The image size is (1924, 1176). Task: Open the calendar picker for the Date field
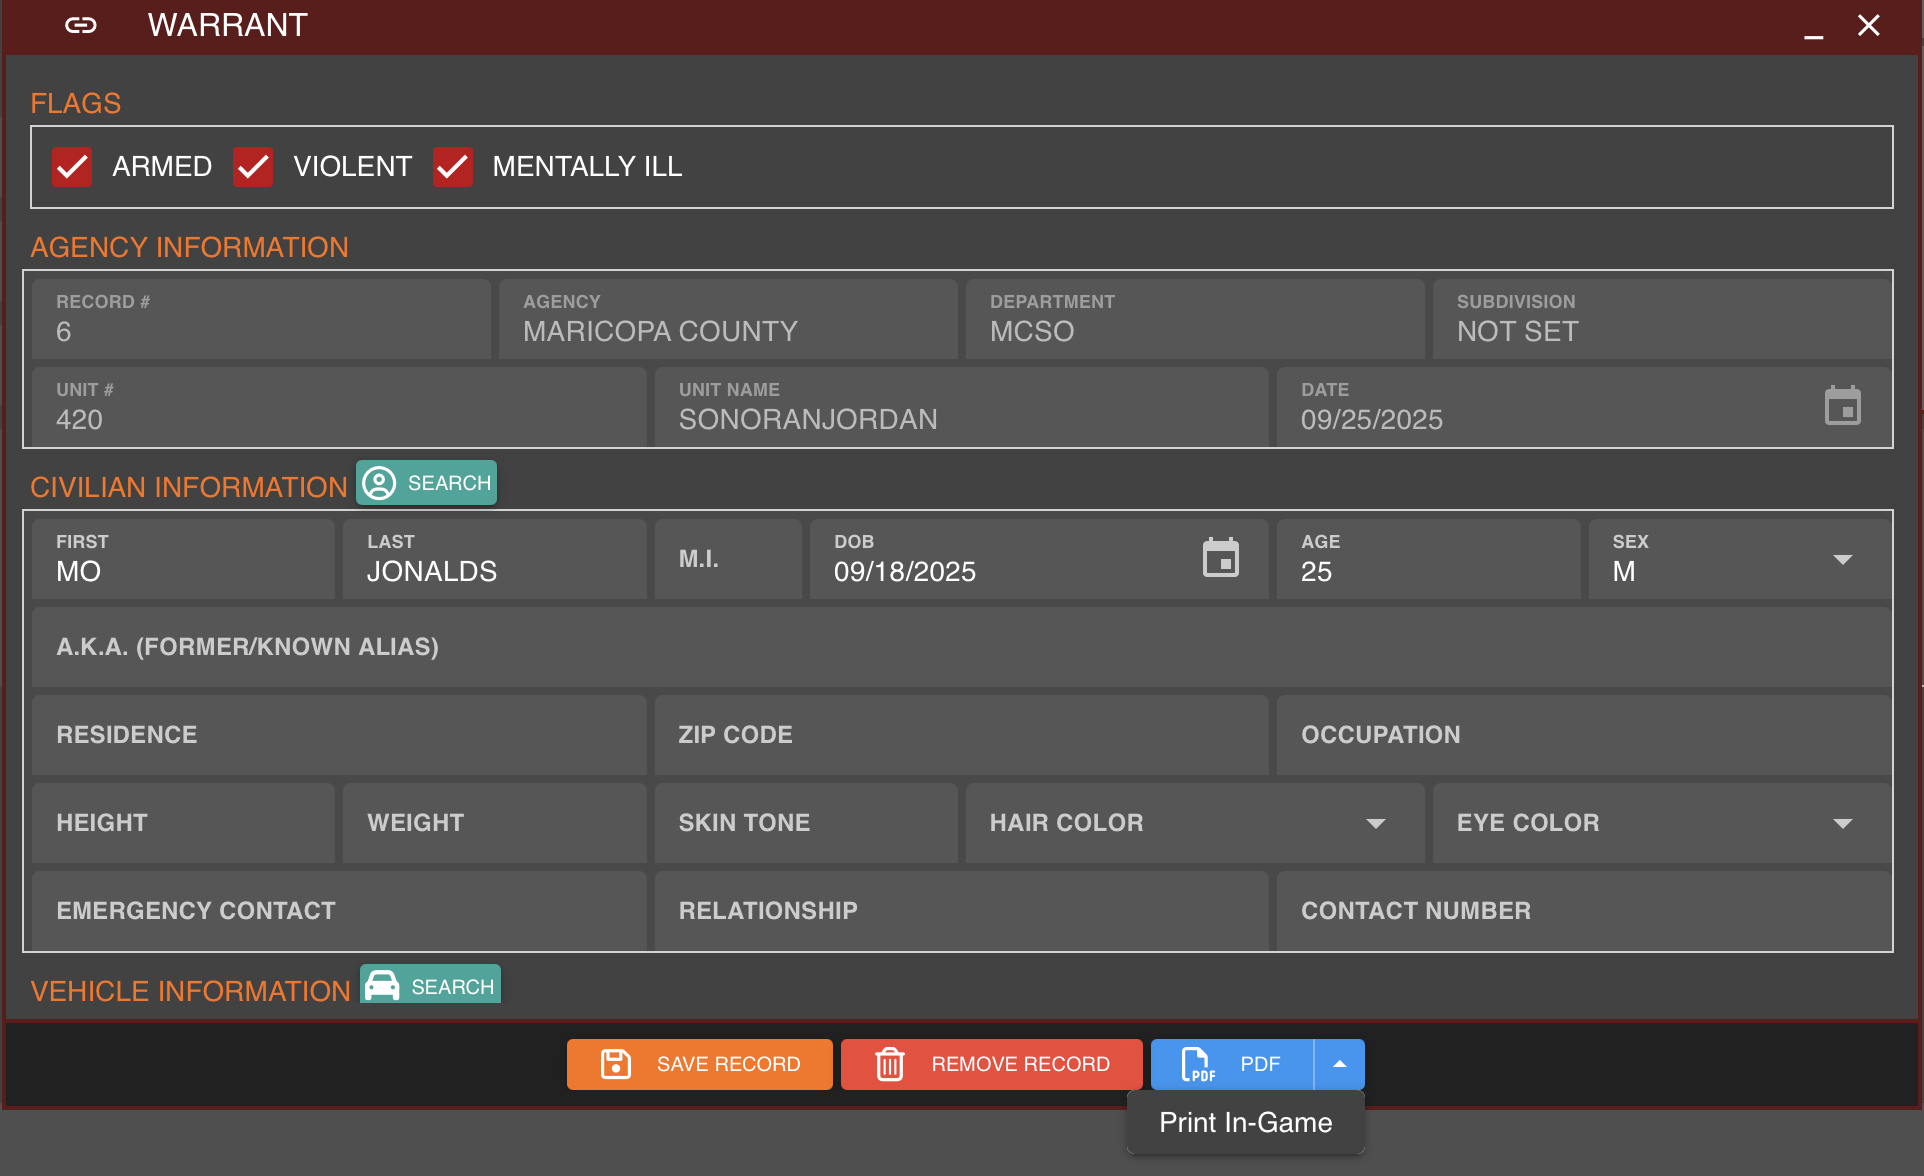click(1842, 406)
